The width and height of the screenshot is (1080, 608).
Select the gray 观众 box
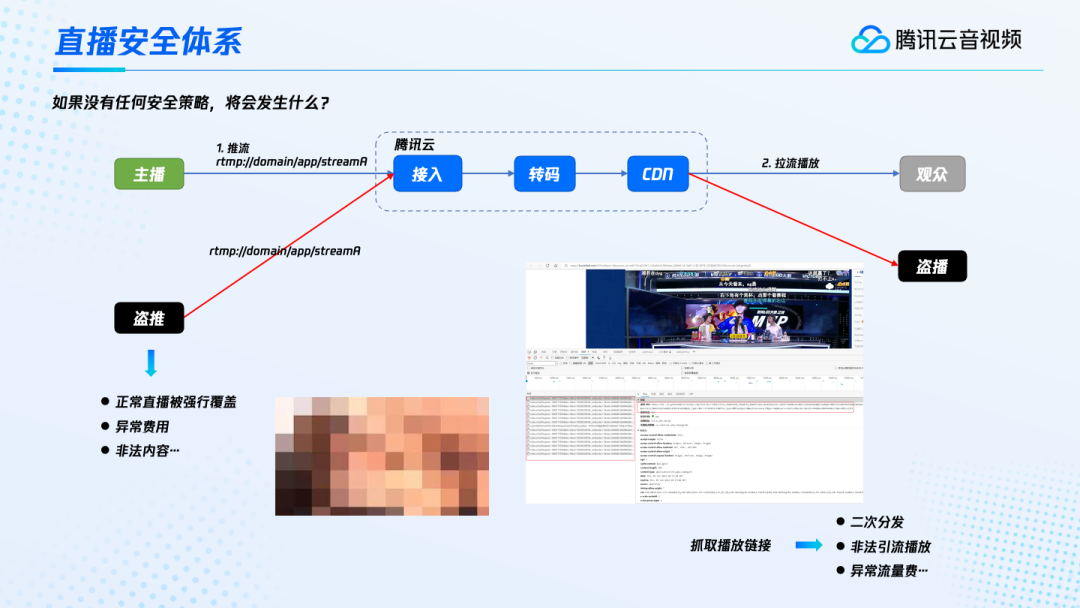pos(931,174)
